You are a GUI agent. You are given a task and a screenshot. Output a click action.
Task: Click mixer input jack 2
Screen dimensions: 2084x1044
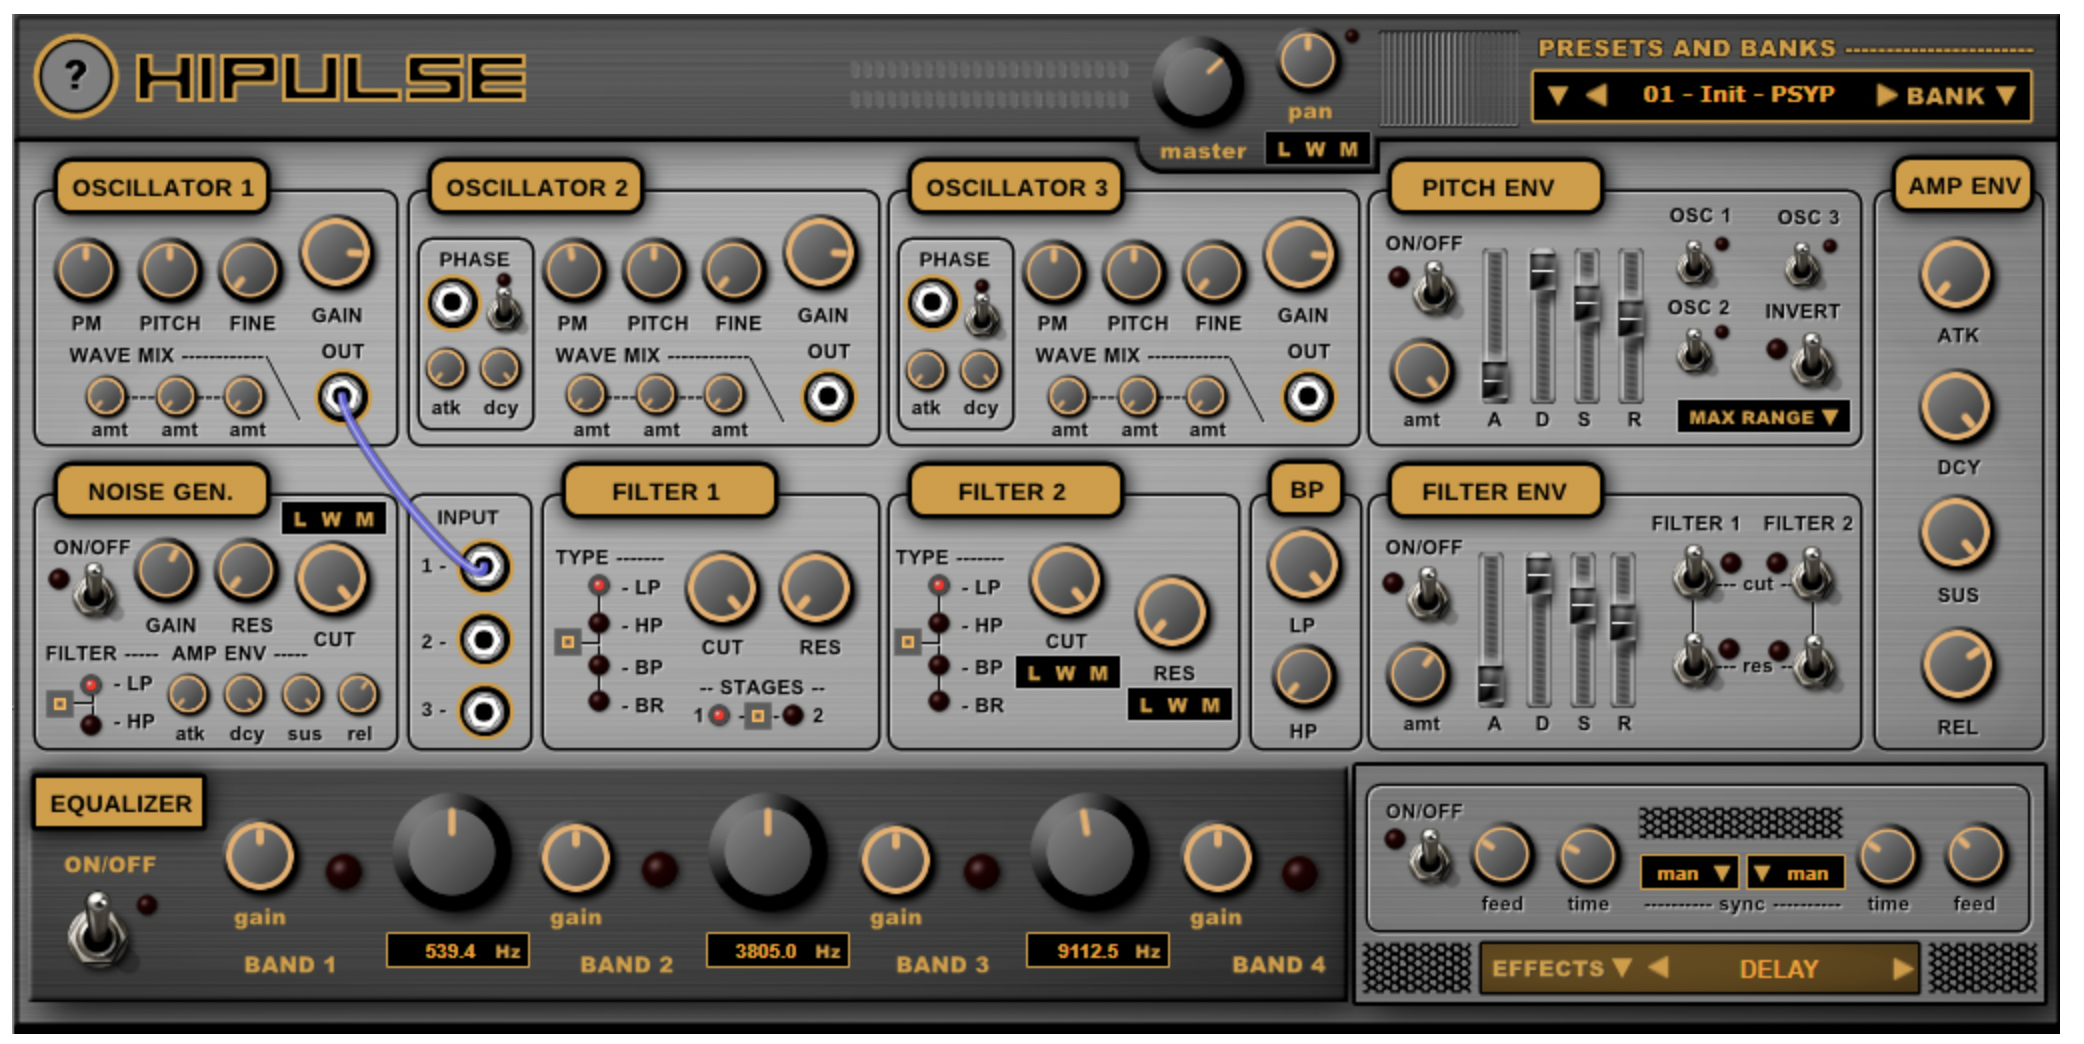pos(484,640)
